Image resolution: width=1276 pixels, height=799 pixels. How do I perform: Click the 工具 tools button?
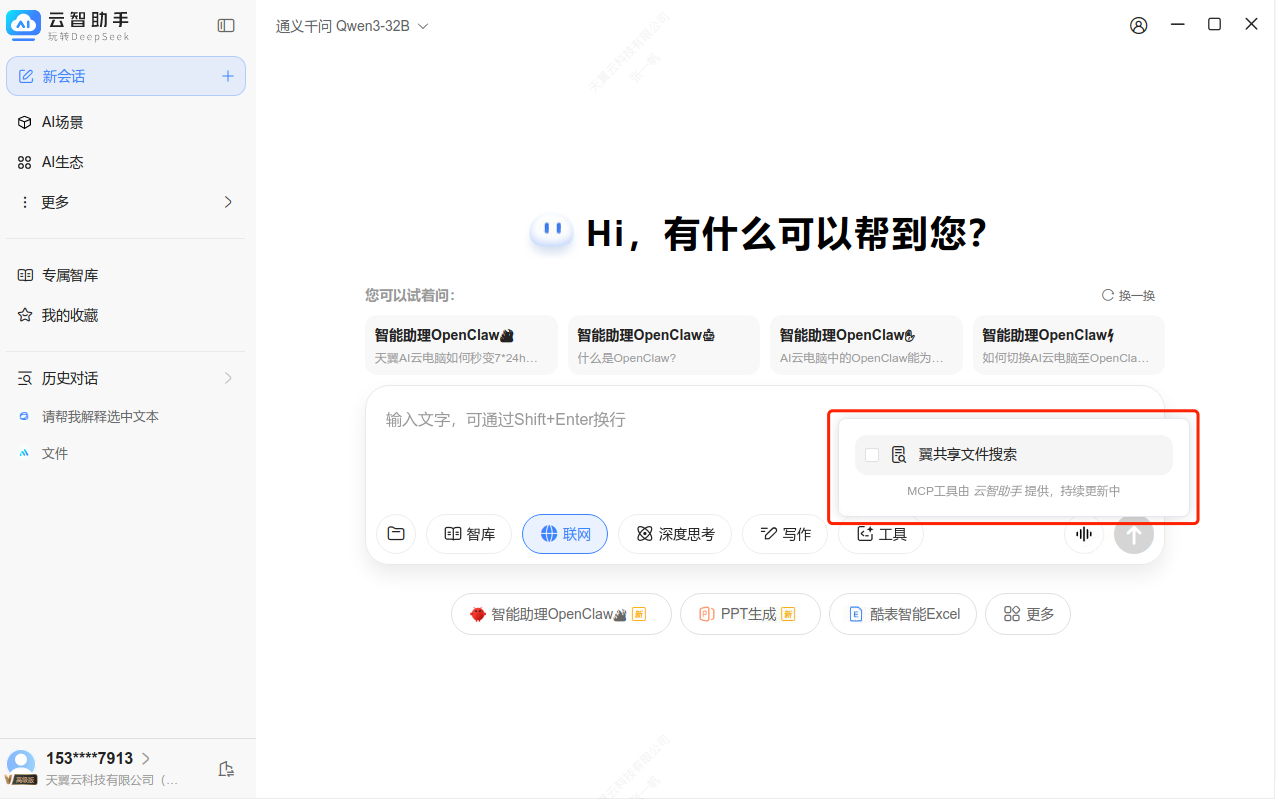point(881,534)
